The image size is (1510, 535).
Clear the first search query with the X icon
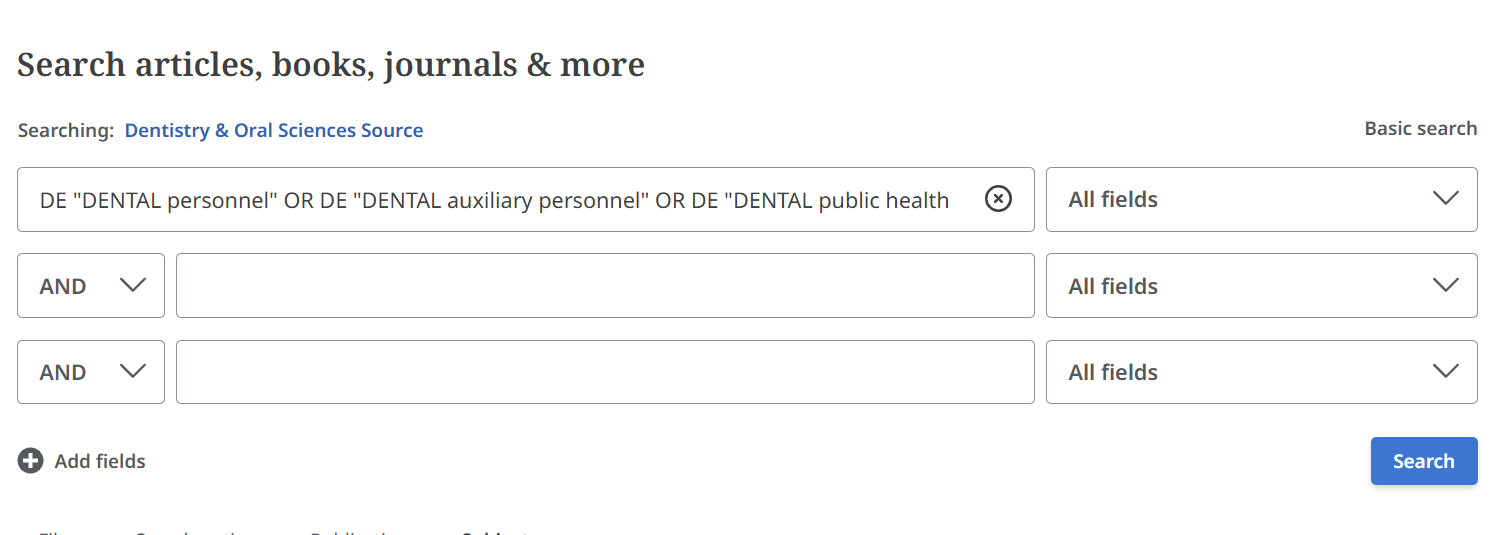click(x=998, y=199)
